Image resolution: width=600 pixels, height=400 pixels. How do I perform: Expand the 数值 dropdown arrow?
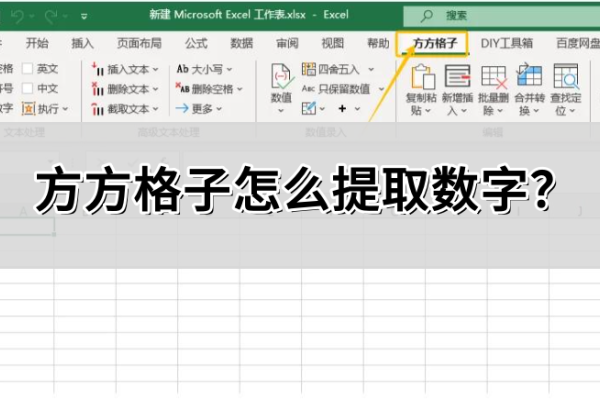click(281, 111)
